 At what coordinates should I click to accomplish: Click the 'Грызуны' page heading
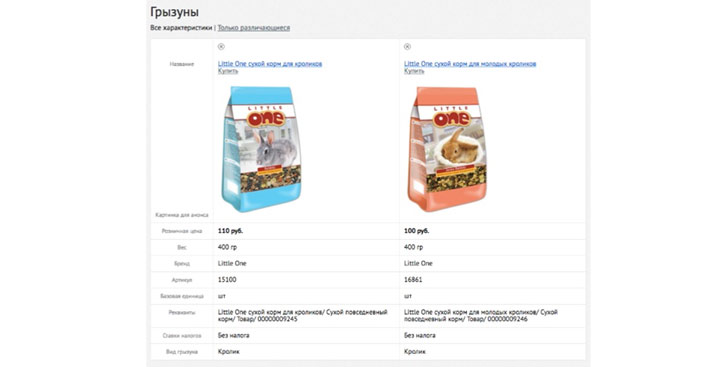pos(175,12)
